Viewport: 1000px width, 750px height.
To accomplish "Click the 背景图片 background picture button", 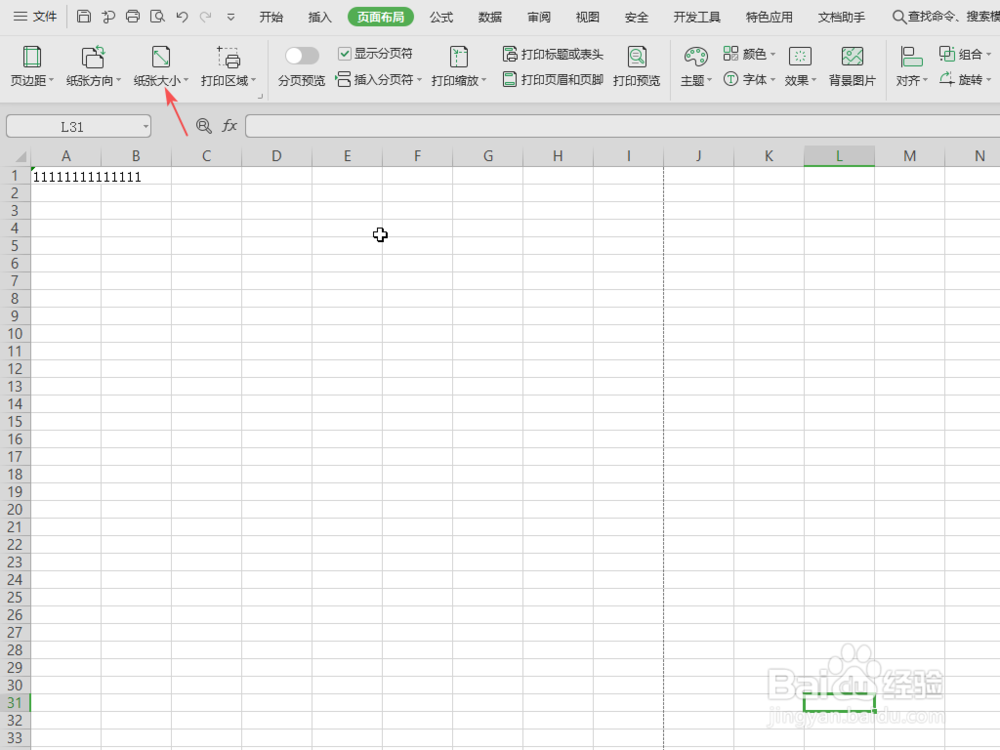I will (x=852, y=66).
